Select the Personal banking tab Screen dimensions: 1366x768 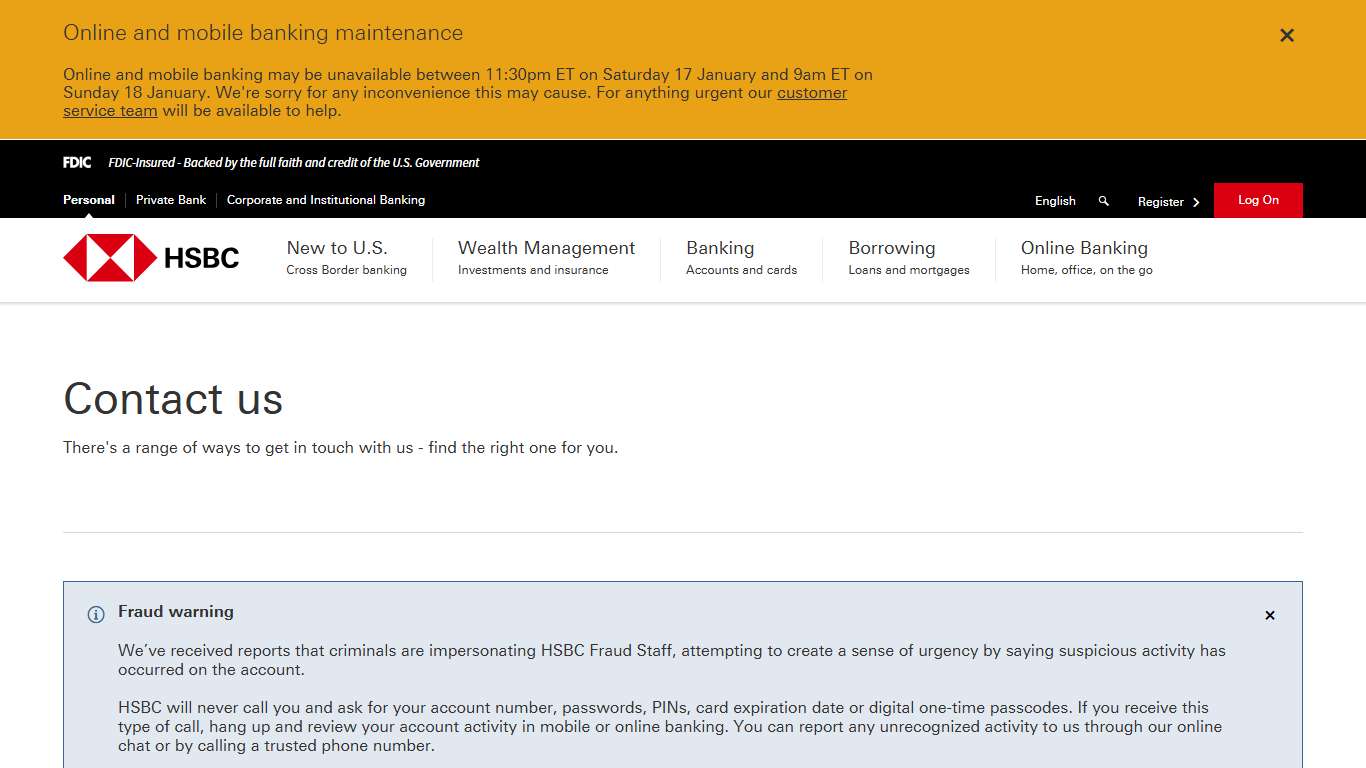88,200
